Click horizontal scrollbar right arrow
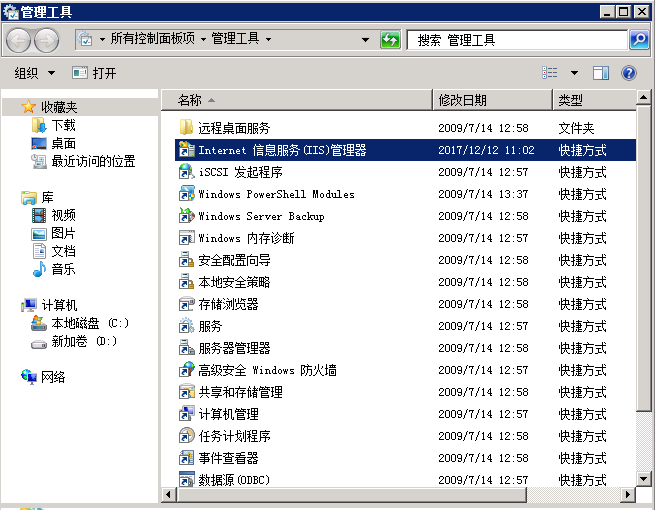The image size is (655, 510). click(x=627, y=495)
